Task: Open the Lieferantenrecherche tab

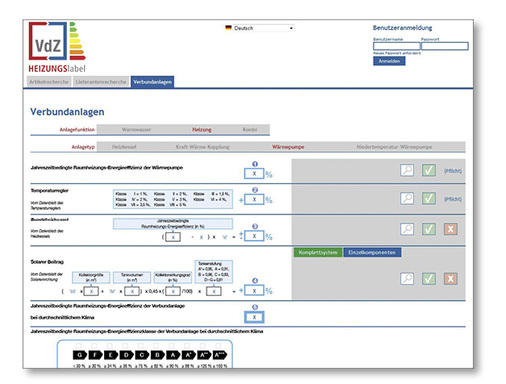Action: click(x=101, y=82)
